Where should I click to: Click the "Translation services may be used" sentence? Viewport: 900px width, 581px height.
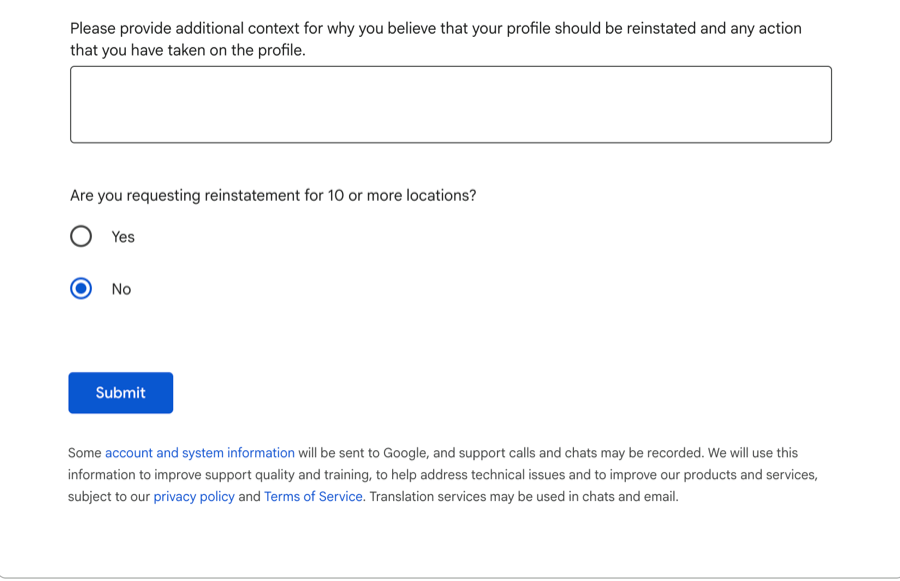tap(524, 497)
